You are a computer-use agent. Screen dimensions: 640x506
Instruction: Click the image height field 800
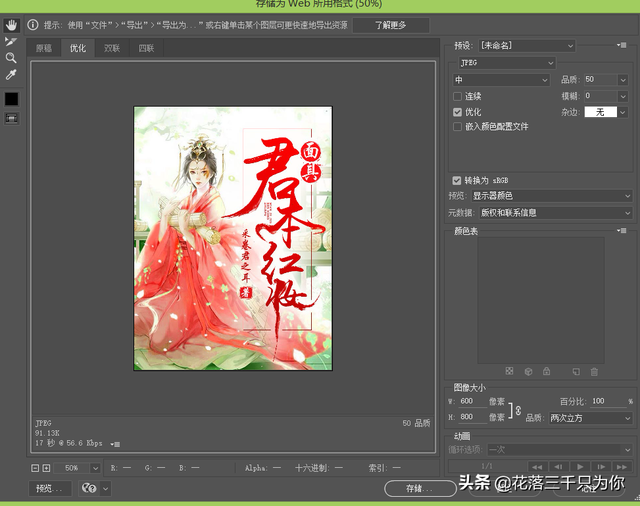pos(472,417)
